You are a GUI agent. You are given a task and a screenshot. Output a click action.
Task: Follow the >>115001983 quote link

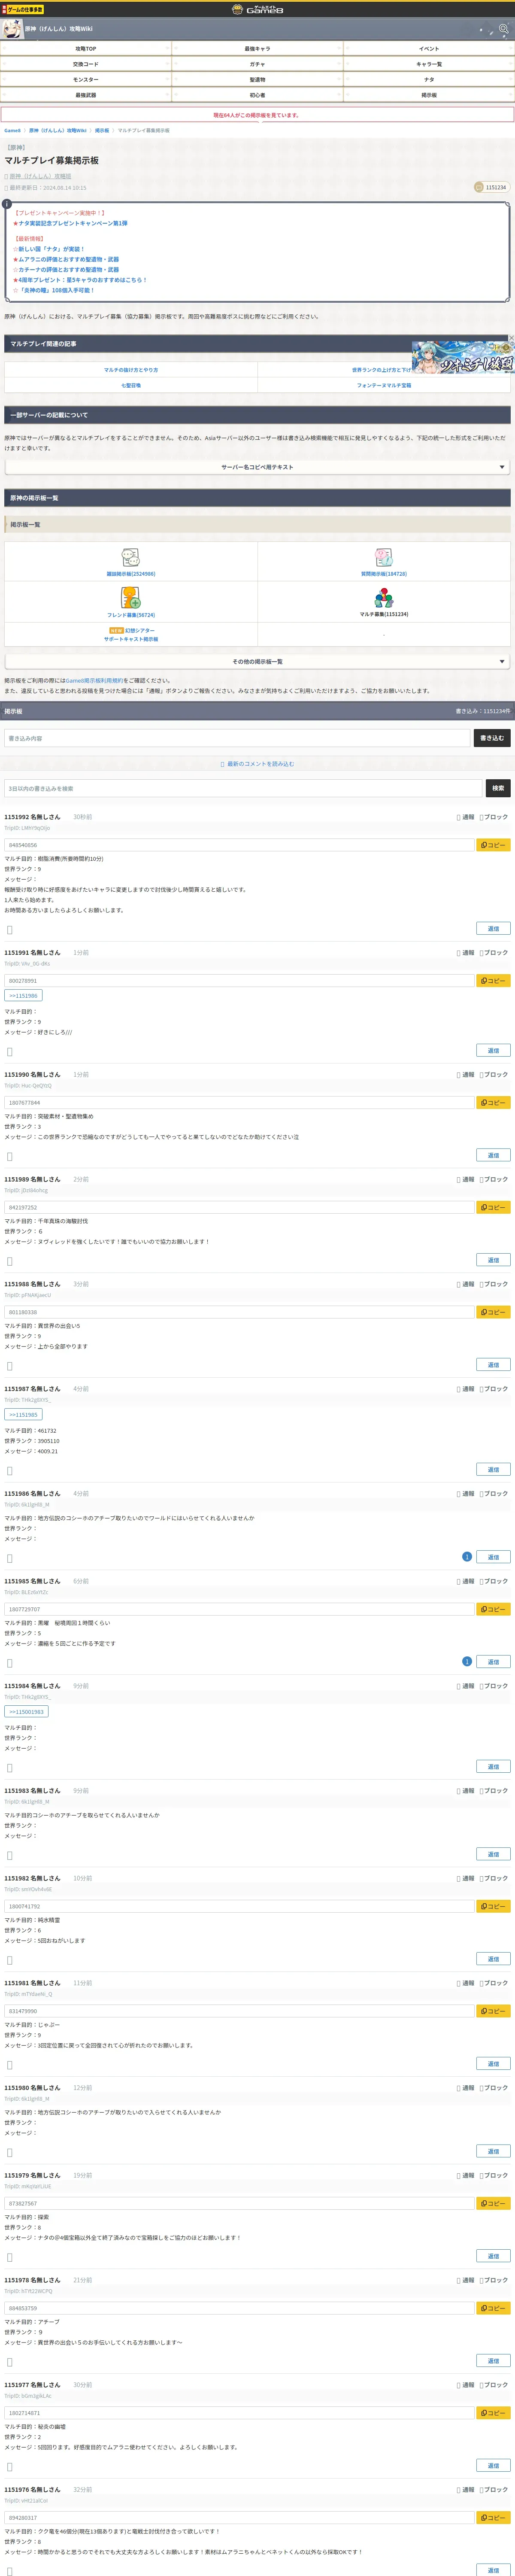26,1712
